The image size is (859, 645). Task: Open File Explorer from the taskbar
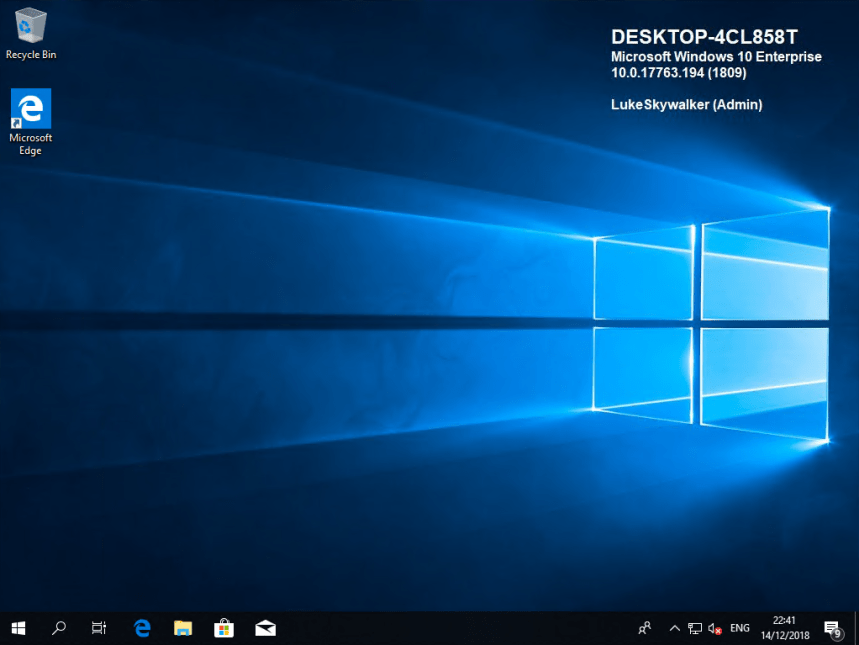tap(183, 628)
